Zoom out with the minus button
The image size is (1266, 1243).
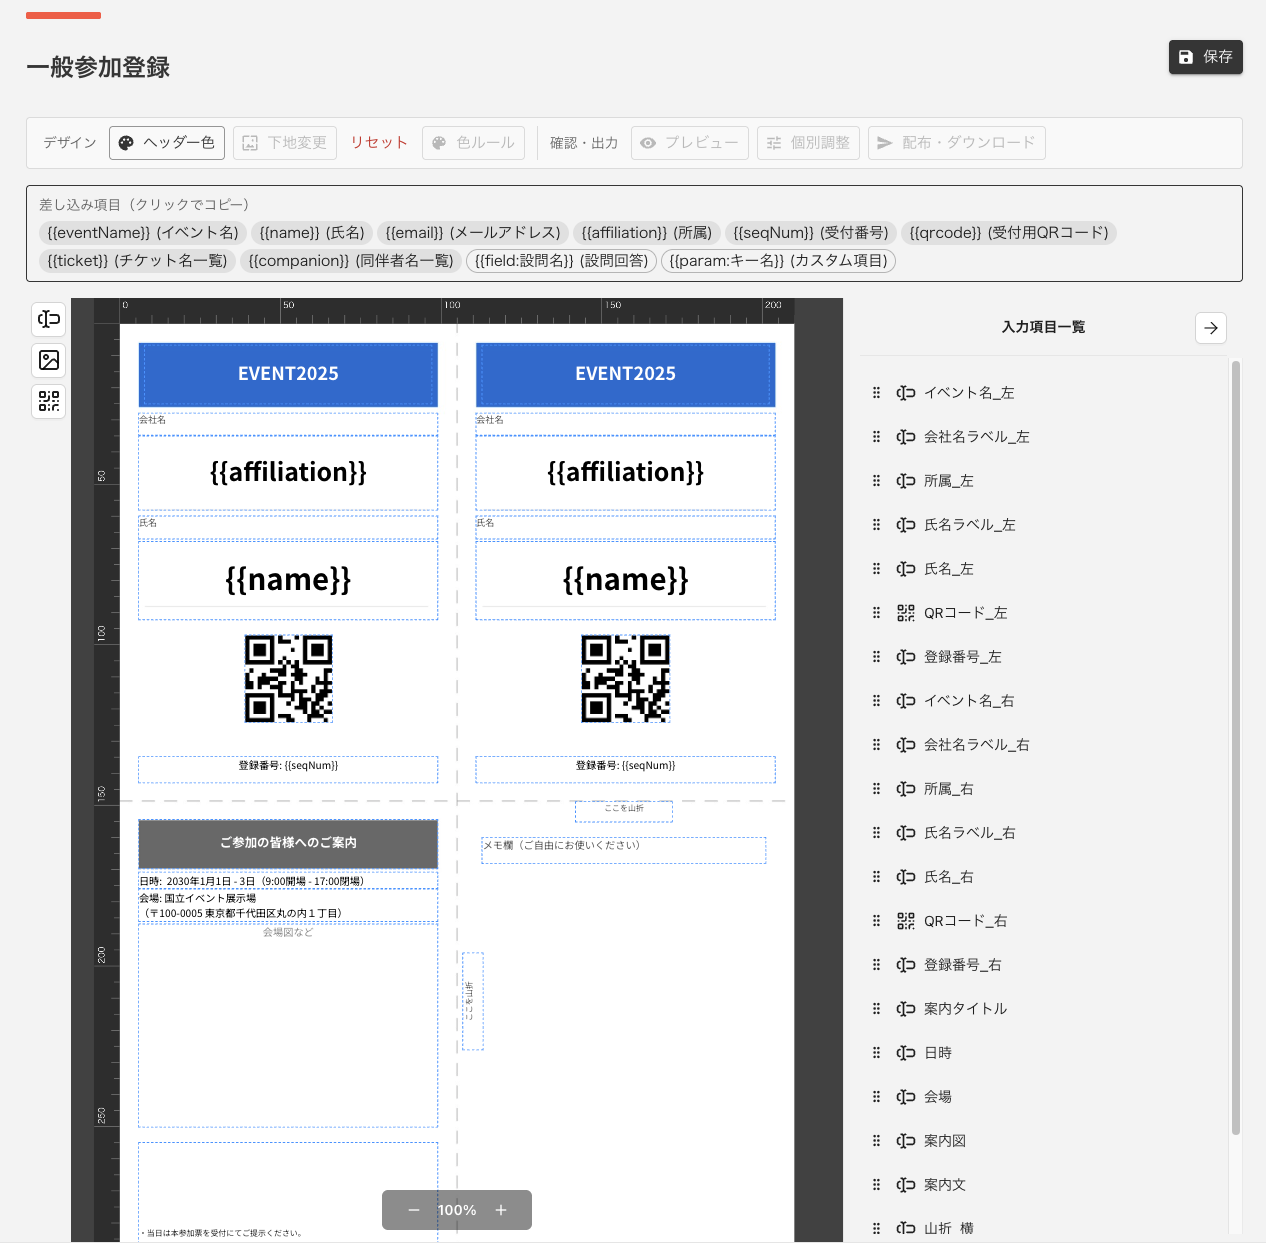point(414,1210)
